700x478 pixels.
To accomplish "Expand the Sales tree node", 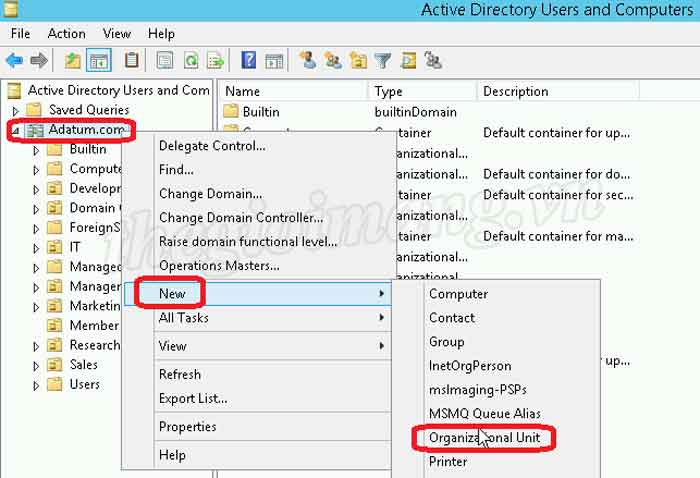I will (36, 366).
